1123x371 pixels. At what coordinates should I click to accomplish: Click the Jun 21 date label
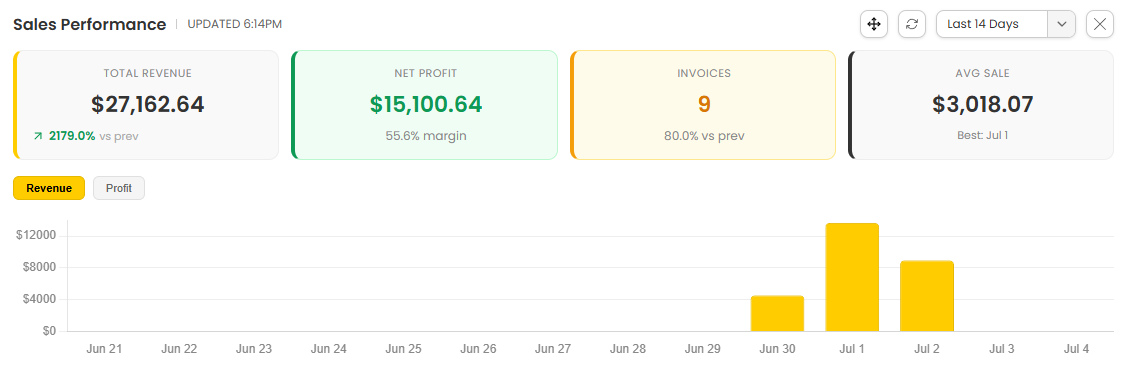[105, 350]
